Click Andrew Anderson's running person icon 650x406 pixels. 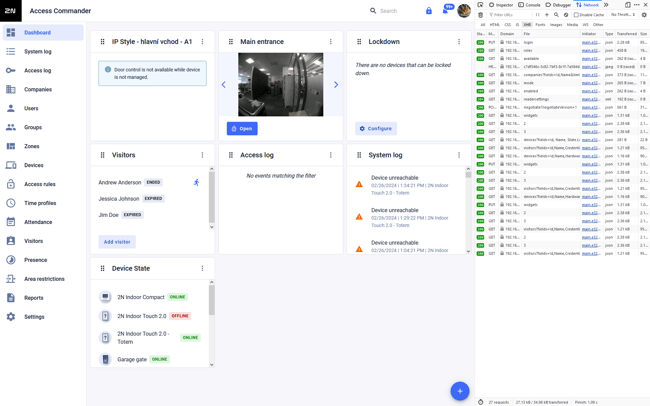coord(196,182)
